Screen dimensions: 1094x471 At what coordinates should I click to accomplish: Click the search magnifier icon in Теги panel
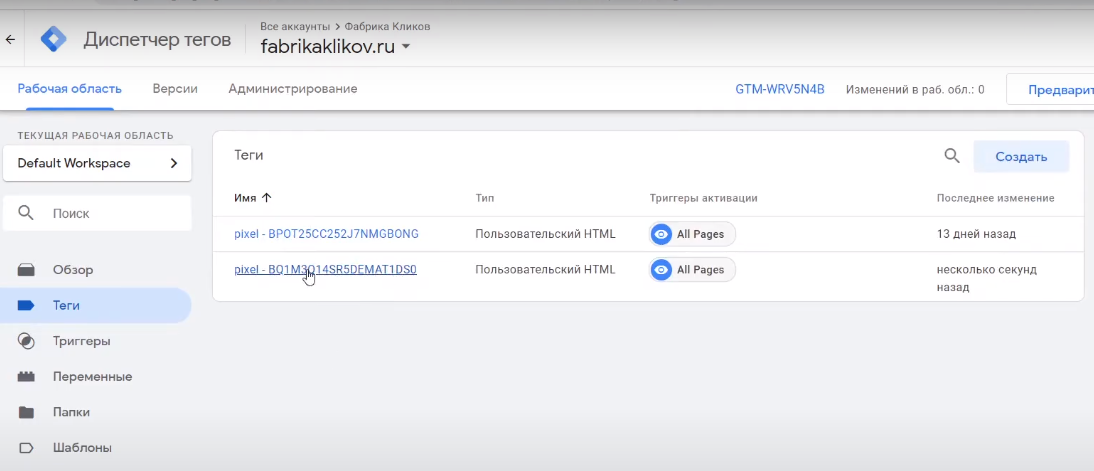click(952, 156)
